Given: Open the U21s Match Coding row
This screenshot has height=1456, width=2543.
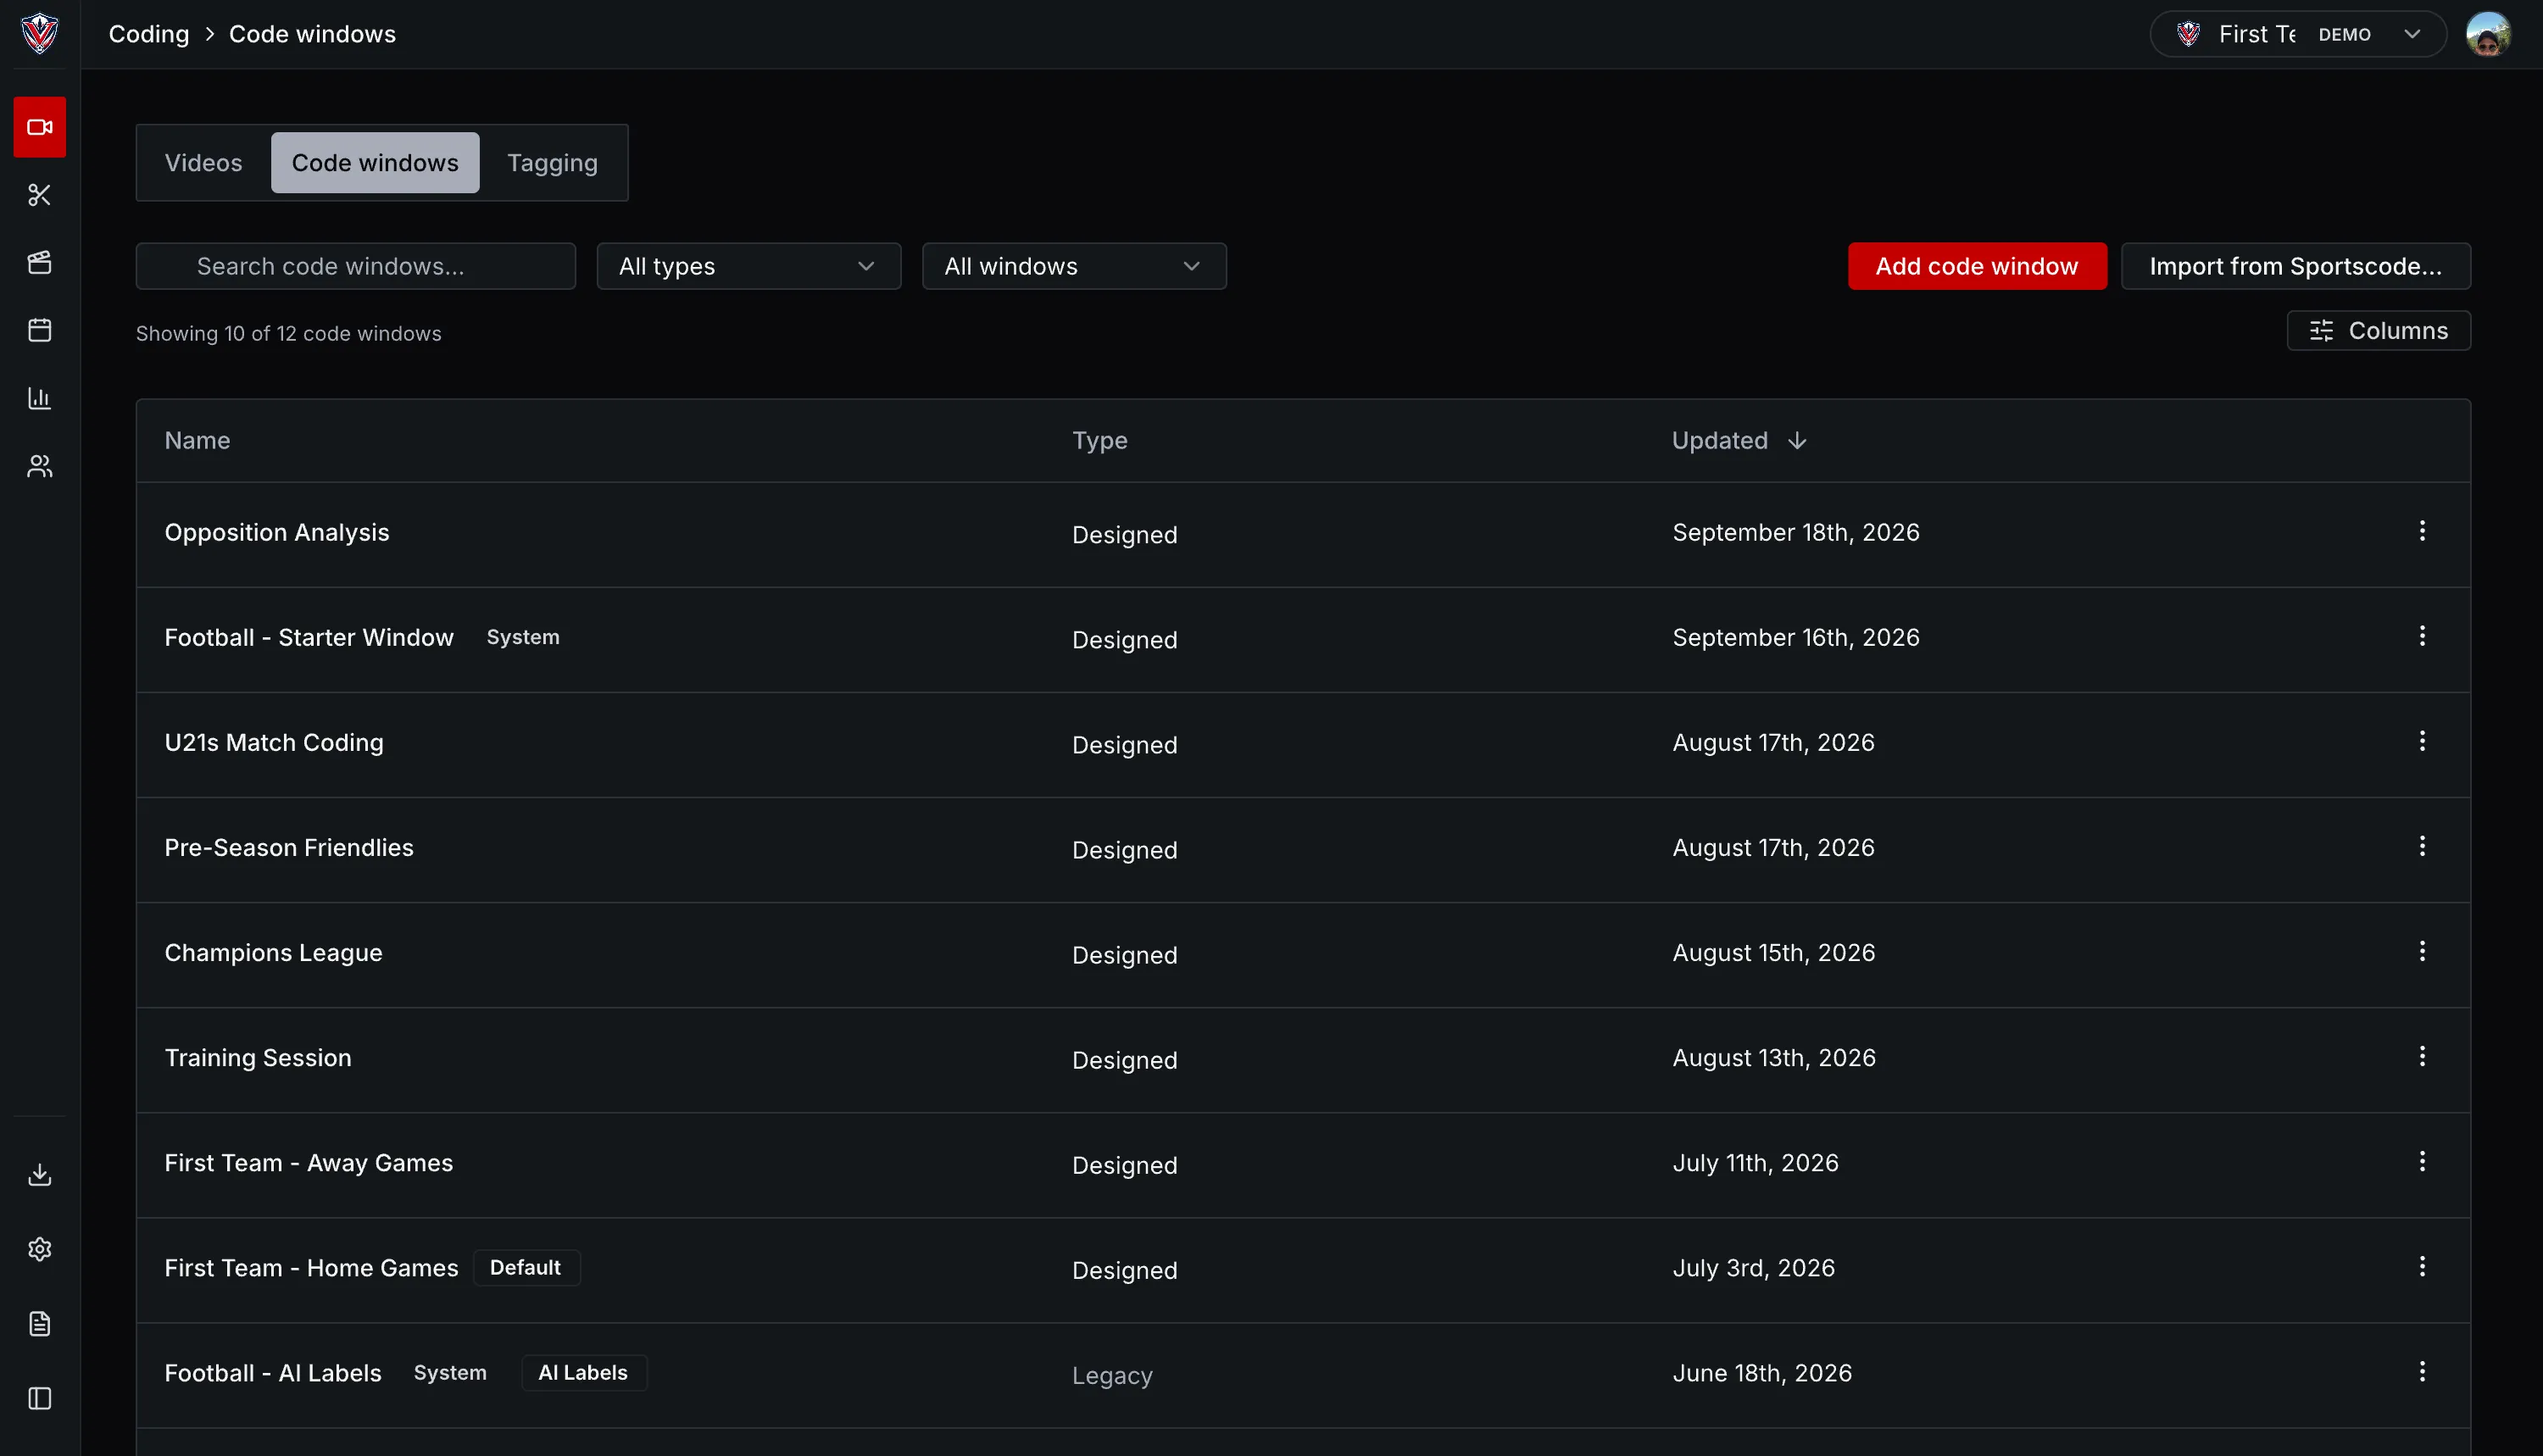Looking at the screenshot, I should 1303,744.
